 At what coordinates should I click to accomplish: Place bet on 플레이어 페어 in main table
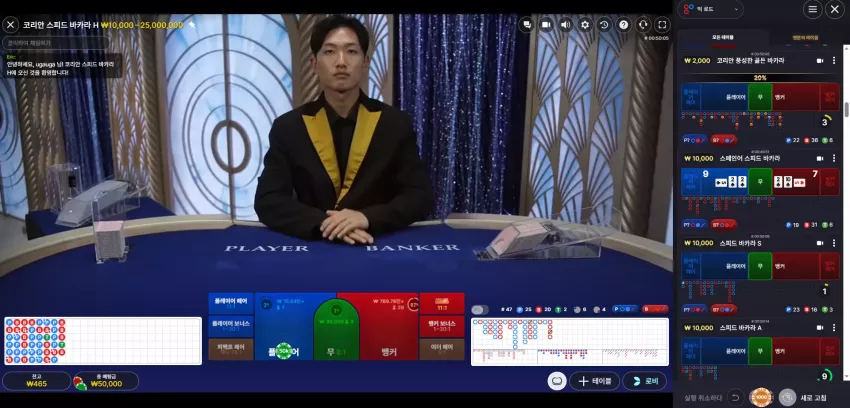click(x=230, y=303)
